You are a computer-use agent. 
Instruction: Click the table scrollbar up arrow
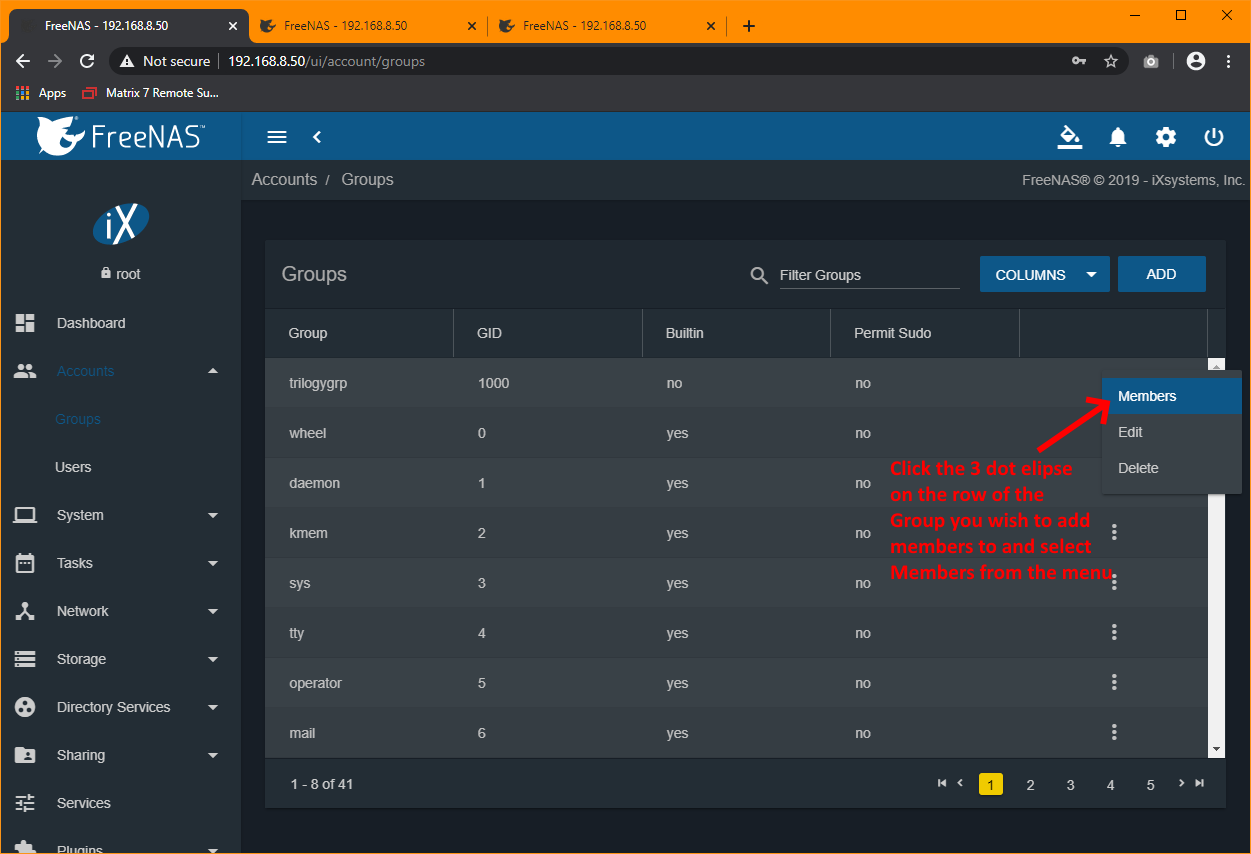pyautogui.click(x=1216, y=365)
